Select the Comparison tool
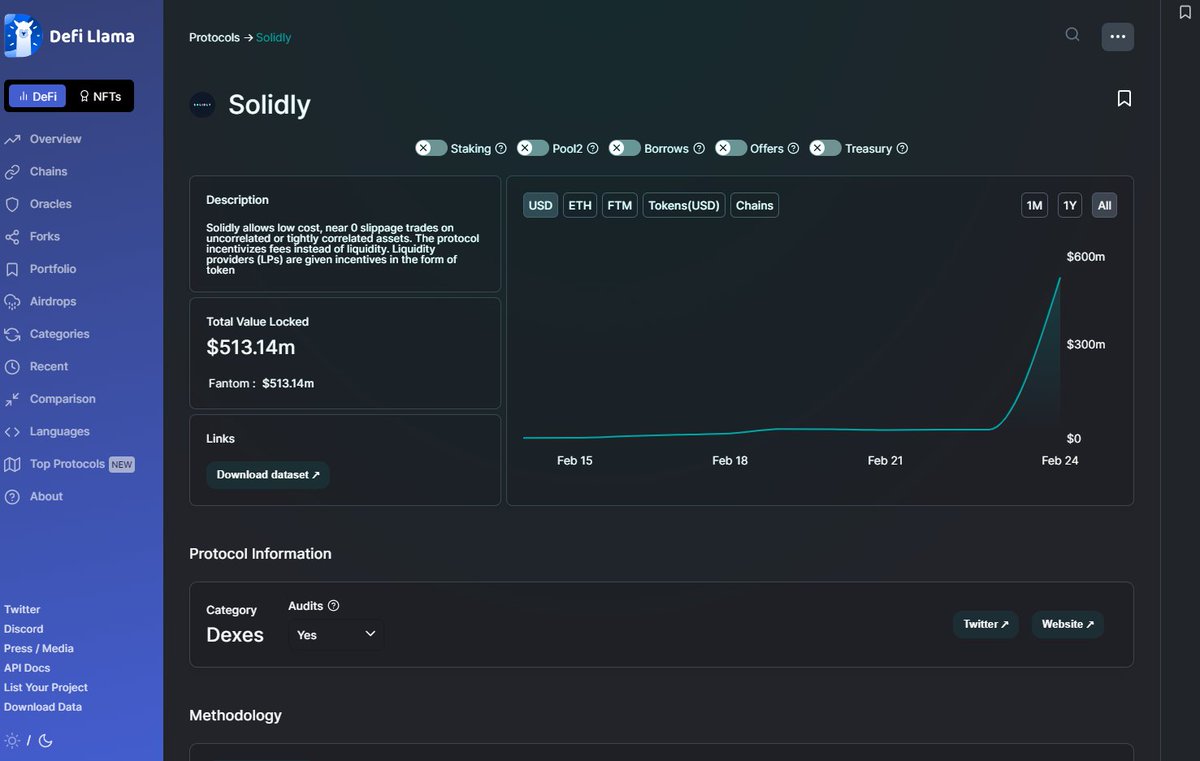The width and height of the screenshot is (1200, 761). [x=60, y=398]
